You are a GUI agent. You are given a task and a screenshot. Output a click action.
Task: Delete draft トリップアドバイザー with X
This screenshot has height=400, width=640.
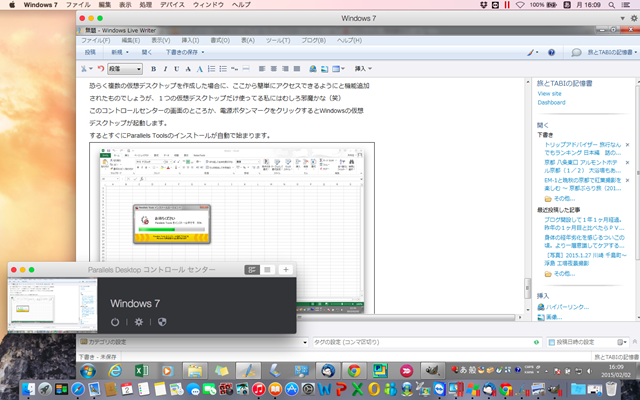(x=627, y=145)
